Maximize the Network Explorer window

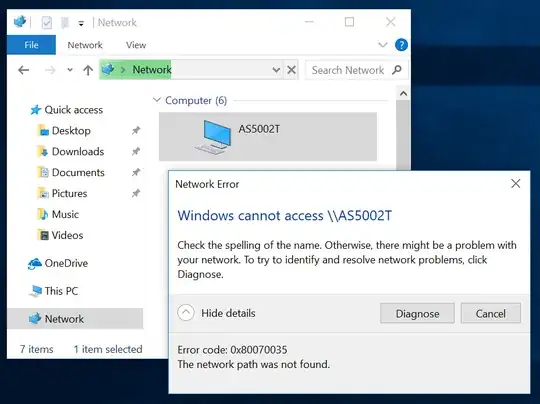click(x=349, y=22)
